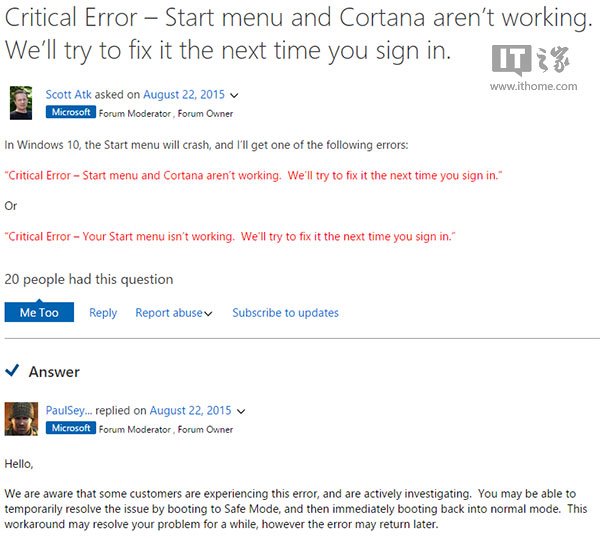Click Scott Atk's avatar photo

tap(21, 103)
